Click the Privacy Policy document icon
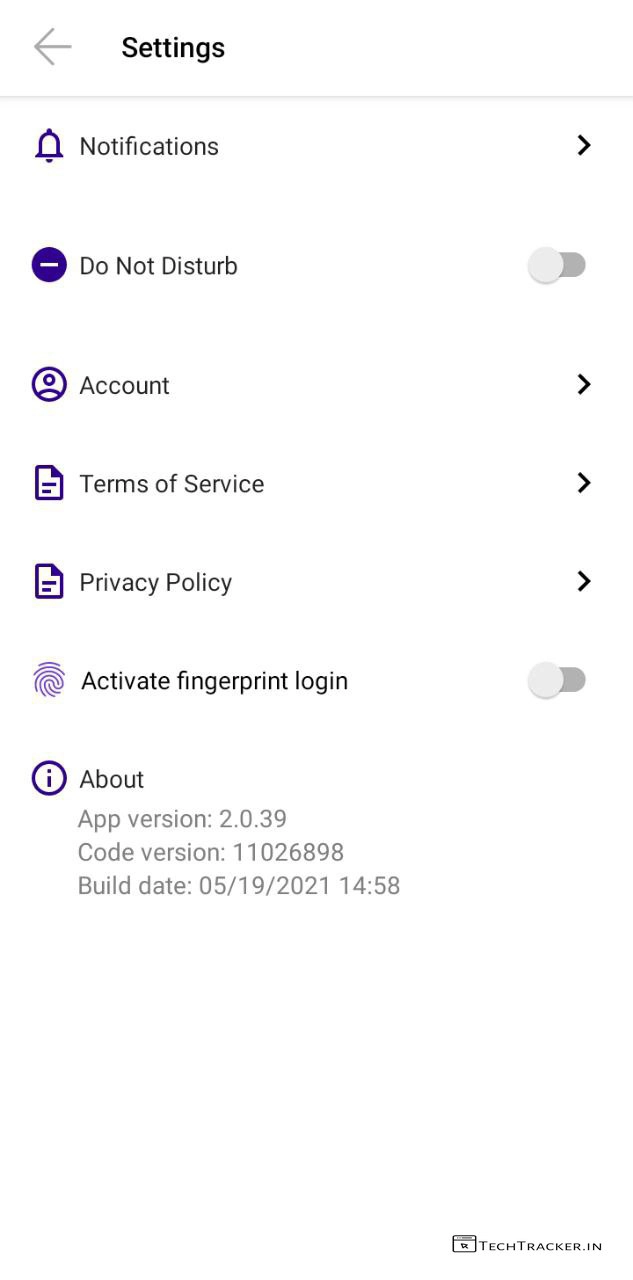 49,582
